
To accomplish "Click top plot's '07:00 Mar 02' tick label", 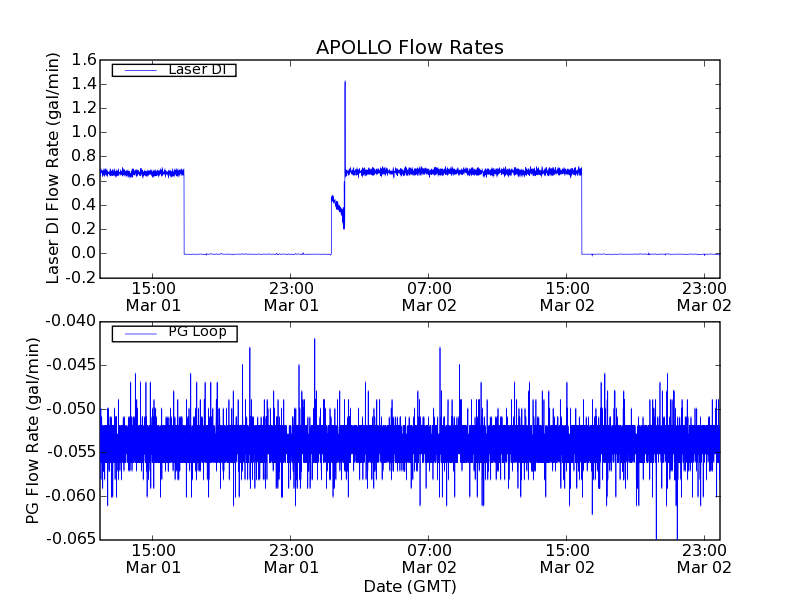I will (429, 297).
